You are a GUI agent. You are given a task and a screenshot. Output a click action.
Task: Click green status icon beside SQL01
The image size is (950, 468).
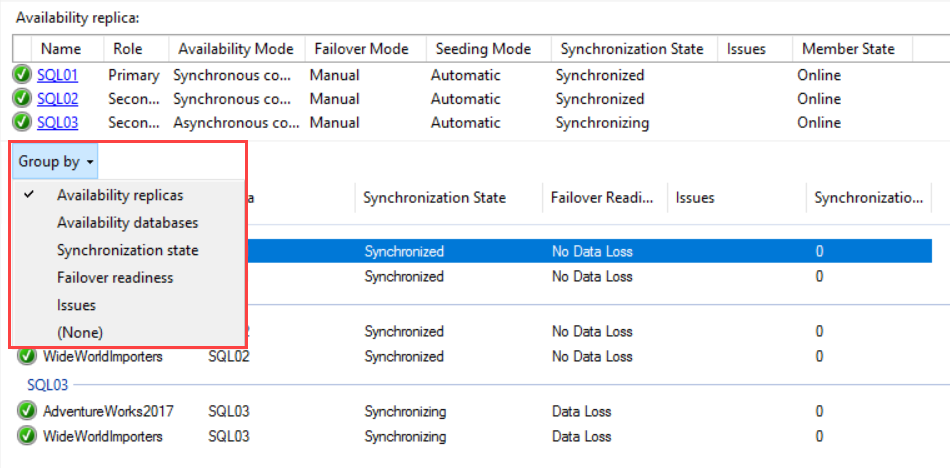(x=22, y=76)
